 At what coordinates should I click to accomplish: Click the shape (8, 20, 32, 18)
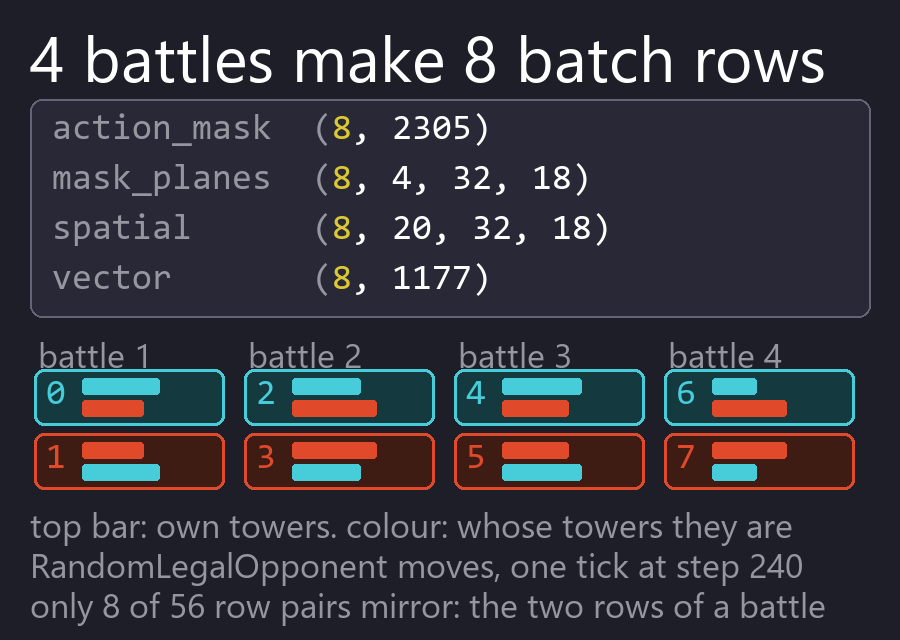pyautogui.click(x=461, y=228)
